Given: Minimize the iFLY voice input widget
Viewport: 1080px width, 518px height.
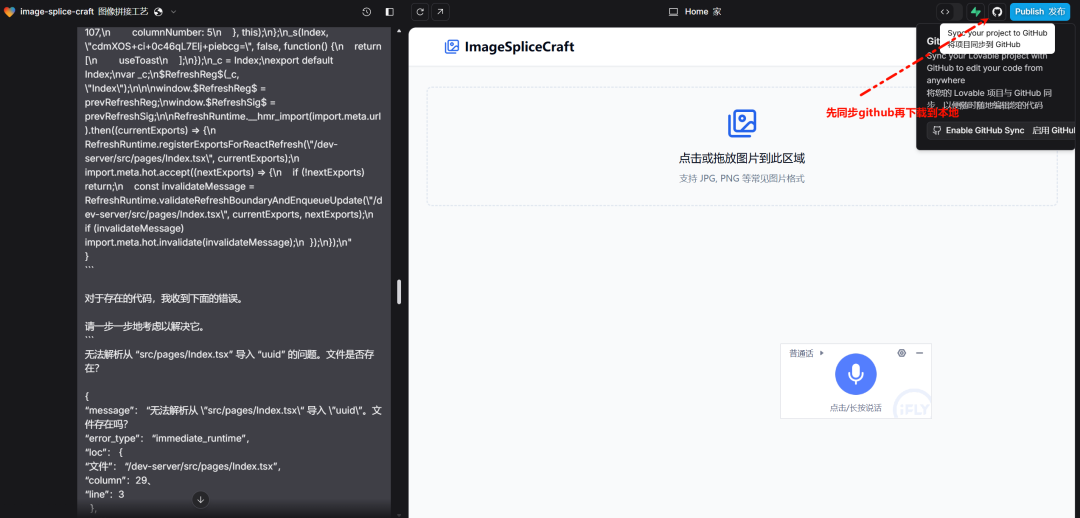Looking at the screenshot, I should (x=920, y=353).
